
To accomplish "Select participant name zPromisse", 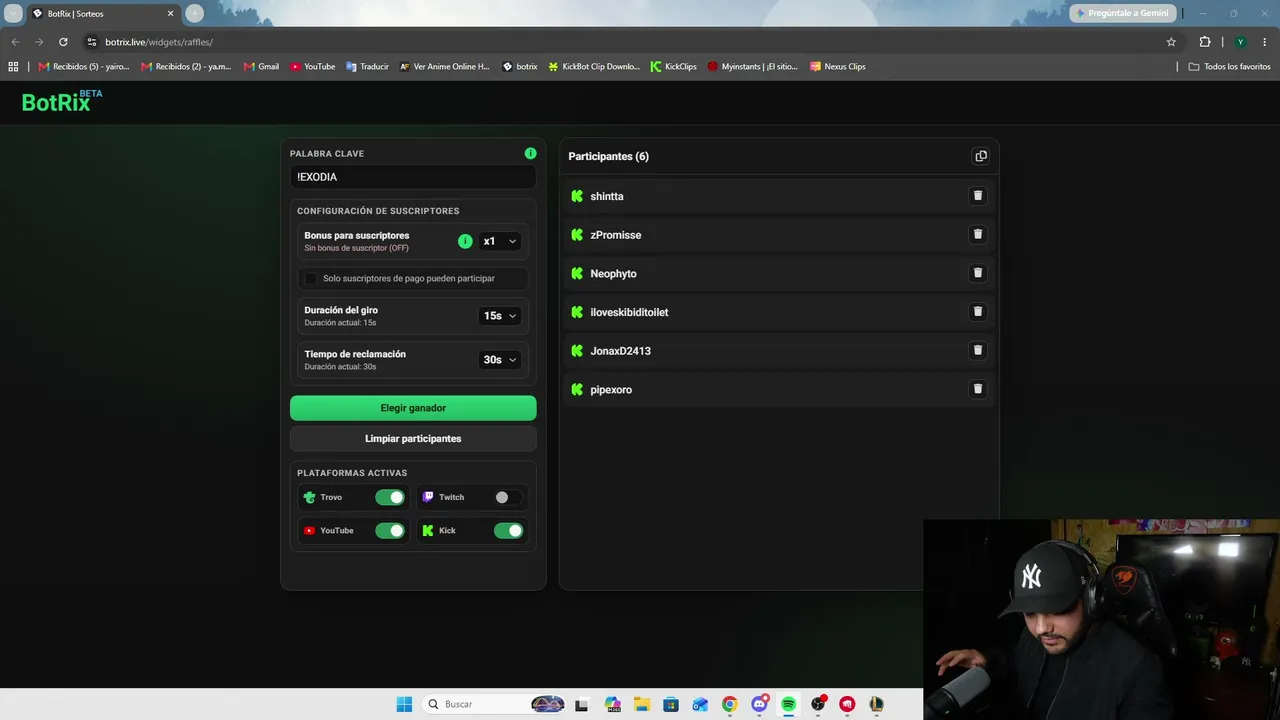I will (x=616, y=235).
